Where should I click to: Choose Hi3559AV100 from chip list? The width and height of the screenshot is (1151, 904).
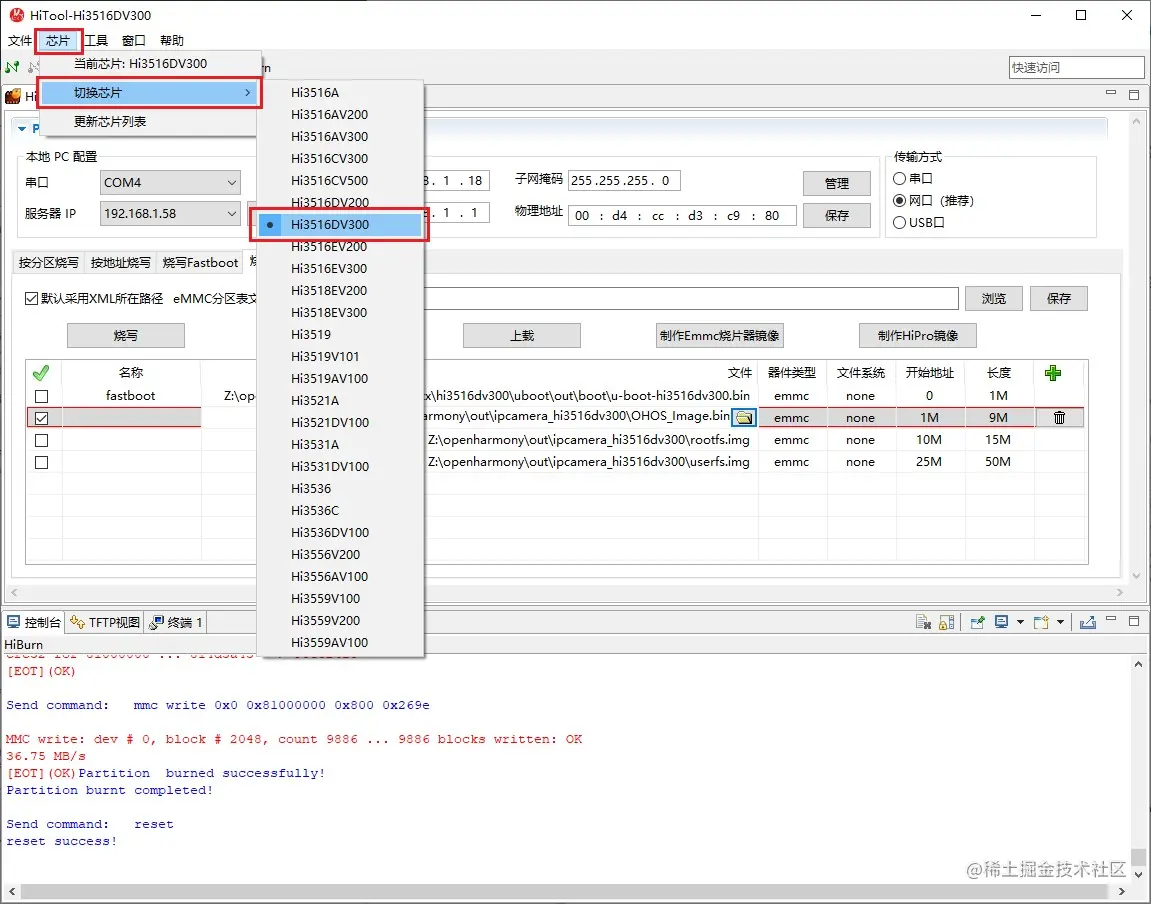(x=340, y=643)
